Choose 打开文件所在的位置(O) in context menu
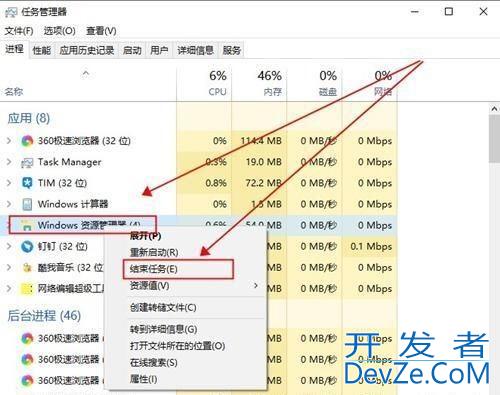The height and width of the screenshot is (395, 500). click(177, 346)
